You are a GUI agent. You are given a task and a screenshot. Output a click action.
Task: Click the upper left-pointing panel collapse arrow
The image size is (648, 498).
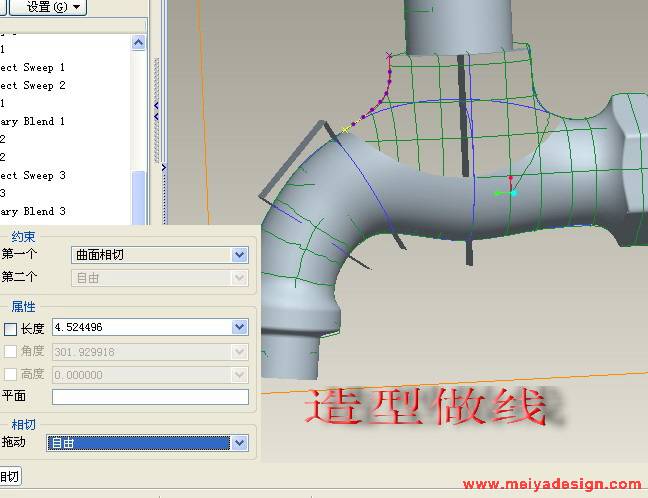pyautogui.click(x=156, y=106)
